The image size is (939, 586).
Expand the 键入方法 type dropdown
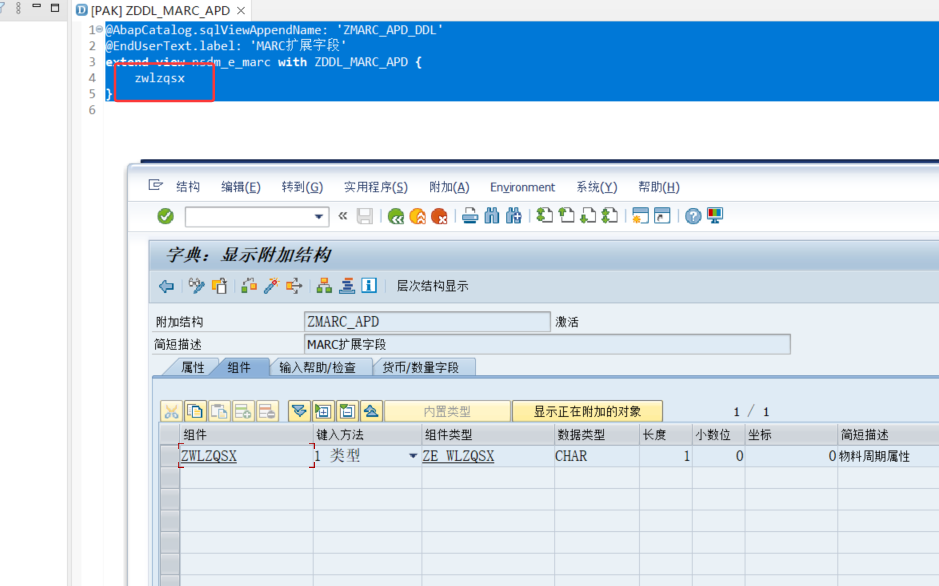pyautogui.click(x=412, y=456)
